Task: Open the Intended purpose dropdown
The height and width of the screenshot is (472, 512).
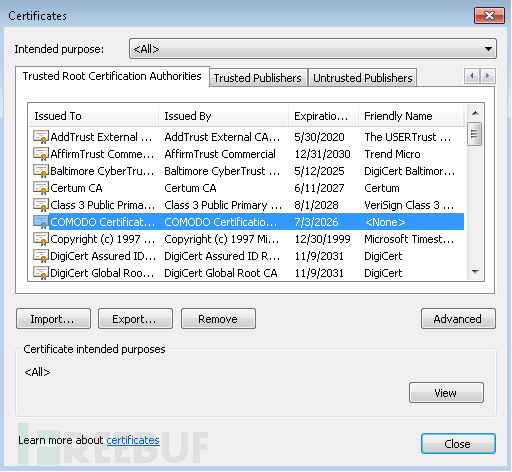Action: [x=313, y=49]
